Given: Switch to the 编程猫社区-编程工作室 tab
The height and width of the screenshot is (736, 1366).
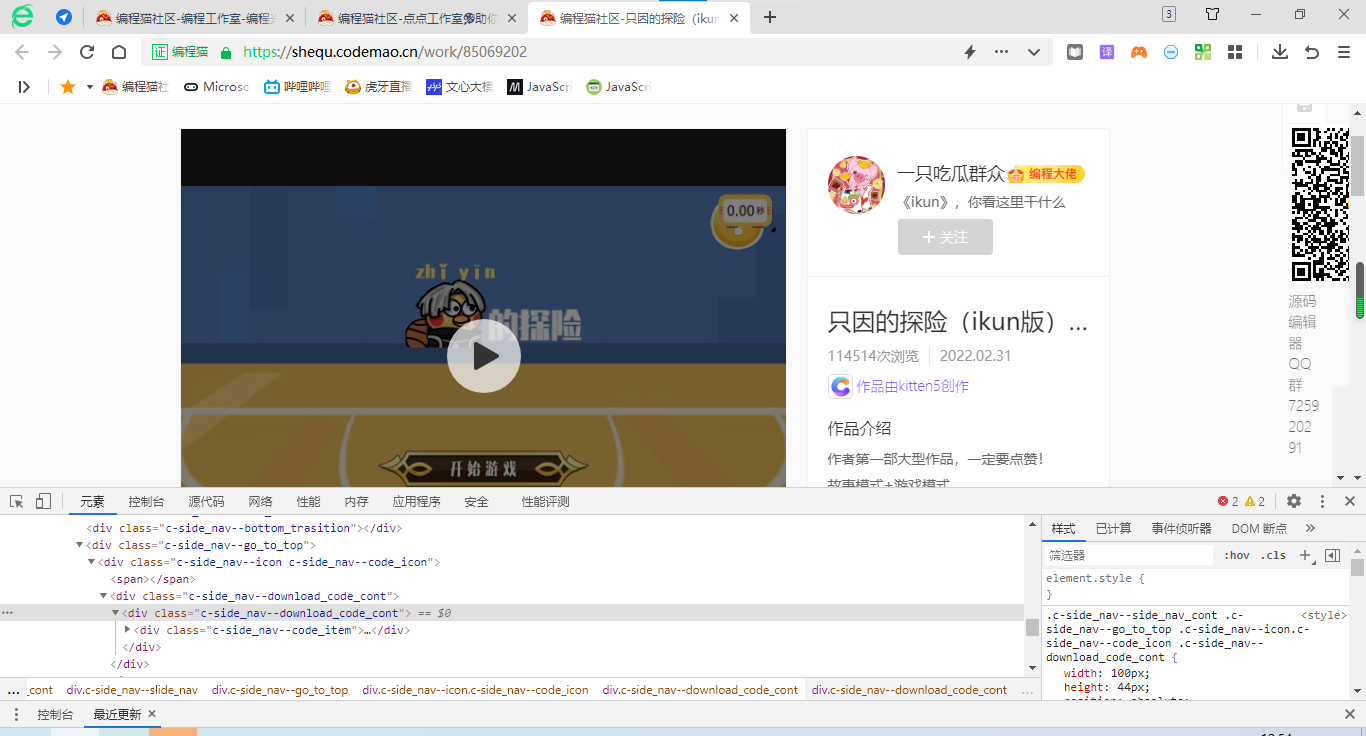Looking at the screenshot, I should point(193,17).
